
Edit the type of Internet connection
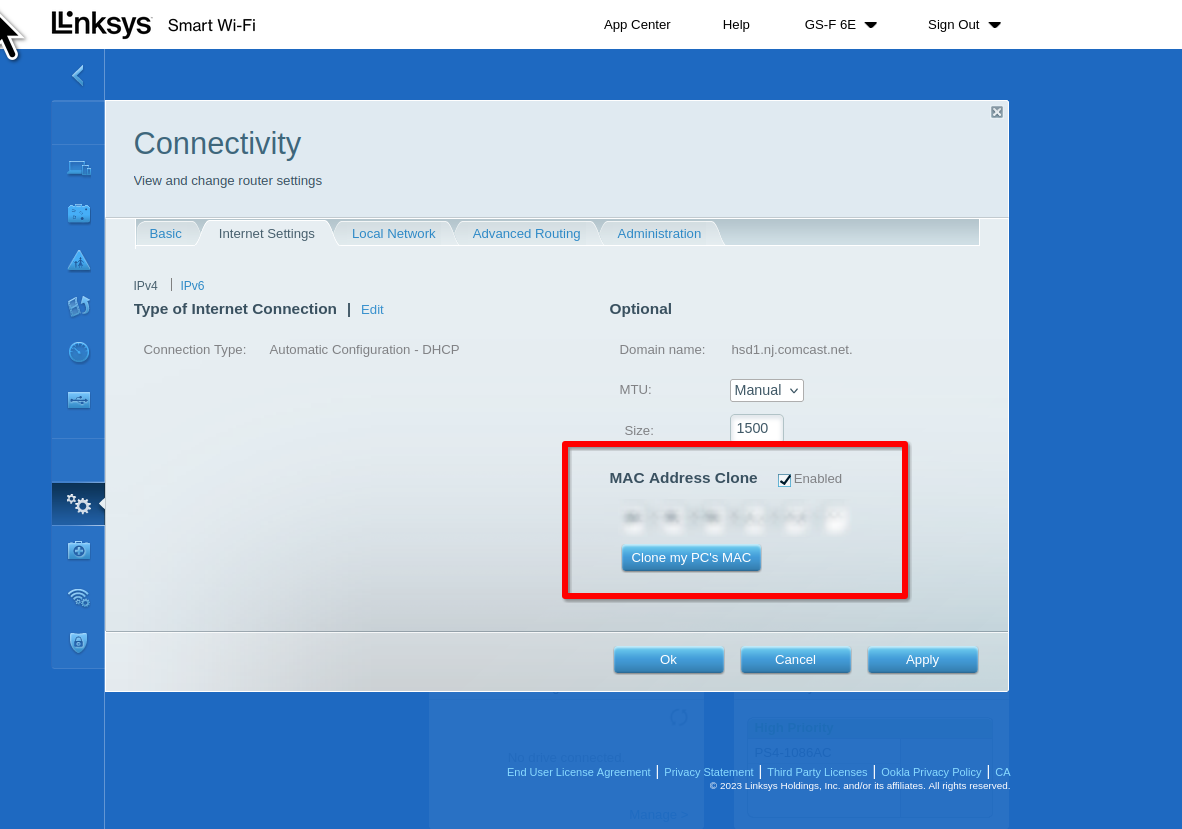pos(372,310)
